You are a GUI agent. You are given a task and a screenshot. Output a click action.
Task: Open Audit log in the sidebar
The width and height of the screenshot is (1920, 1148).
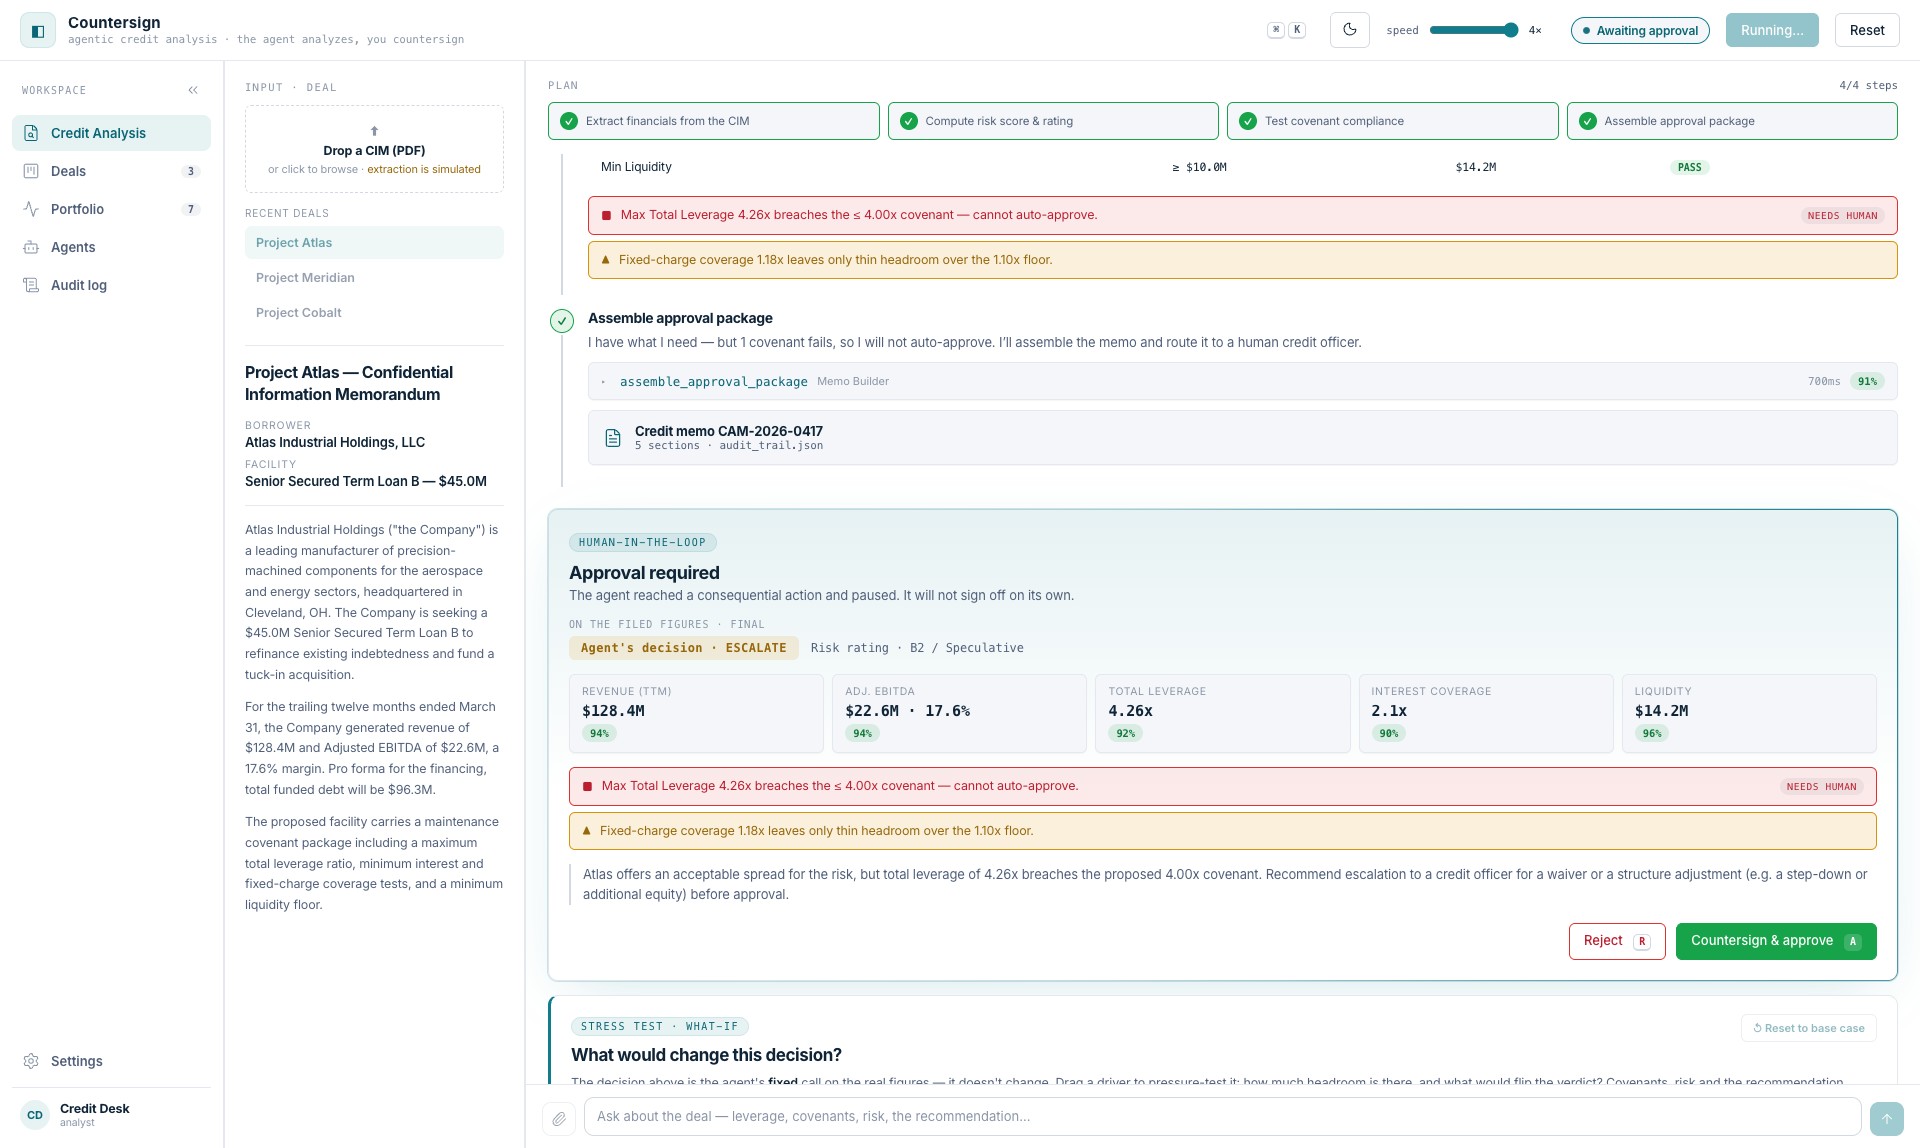pos(111,285)
